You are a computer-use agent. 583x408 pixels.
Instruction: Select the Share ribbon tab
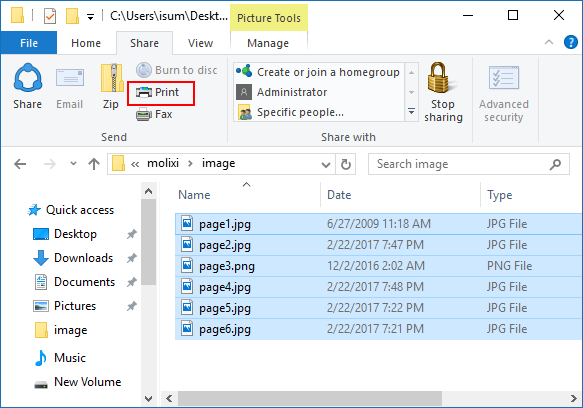144,43
